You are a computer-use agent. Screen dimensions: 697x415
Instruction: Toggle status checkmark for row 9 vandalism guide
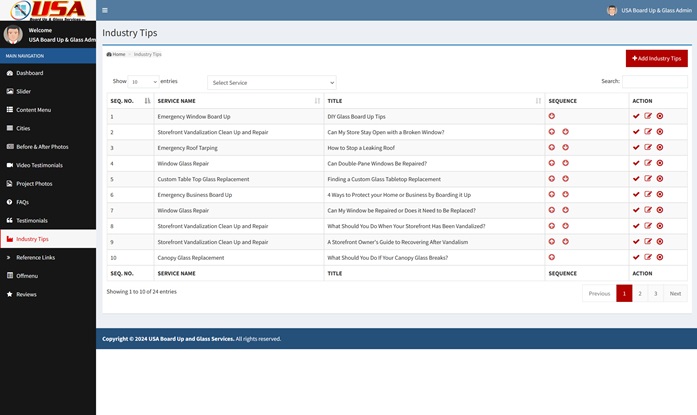pyautogui.click(x=636, y=241)
